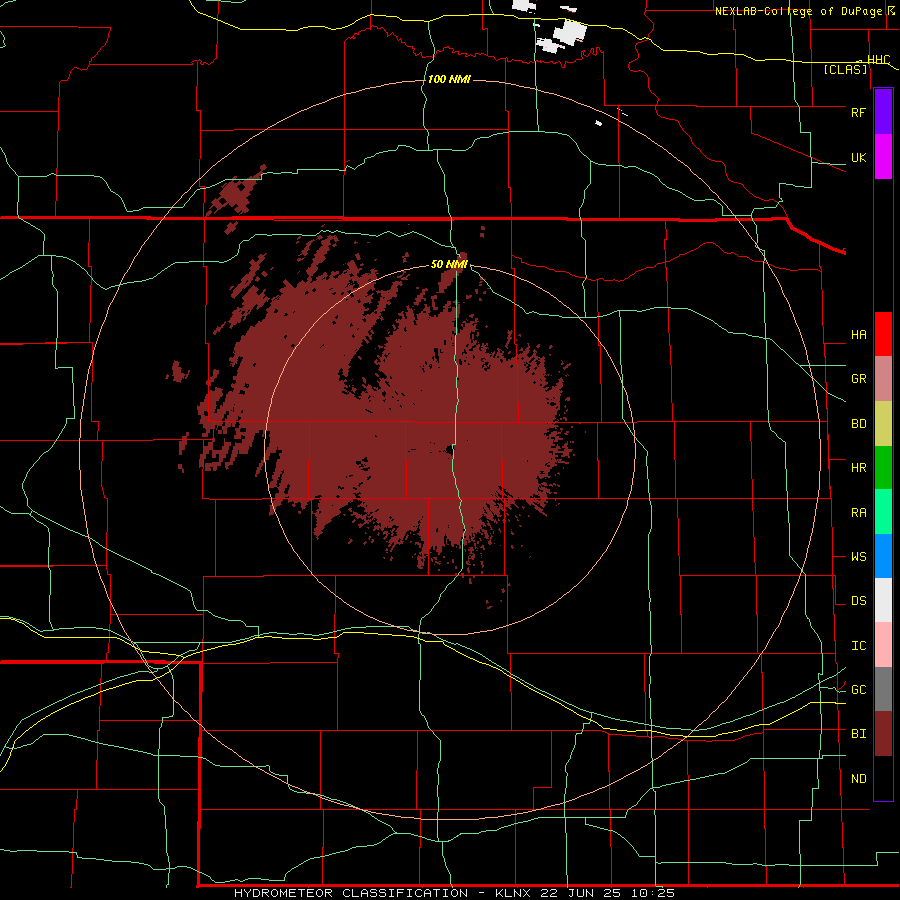Click the RF legend label
Viewport: 900px width, 900px height.
[x=858, y=112]
